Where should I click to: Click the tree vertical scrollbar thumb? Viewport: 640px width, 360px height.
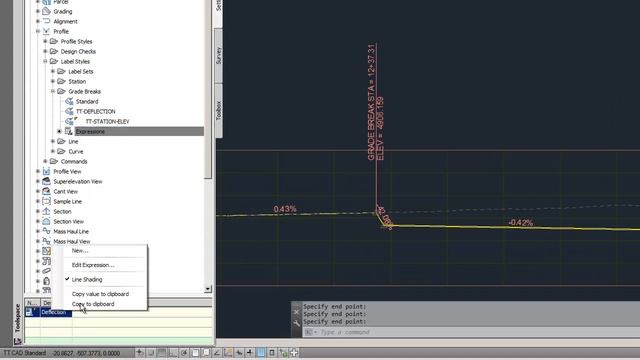click(208, 89)
